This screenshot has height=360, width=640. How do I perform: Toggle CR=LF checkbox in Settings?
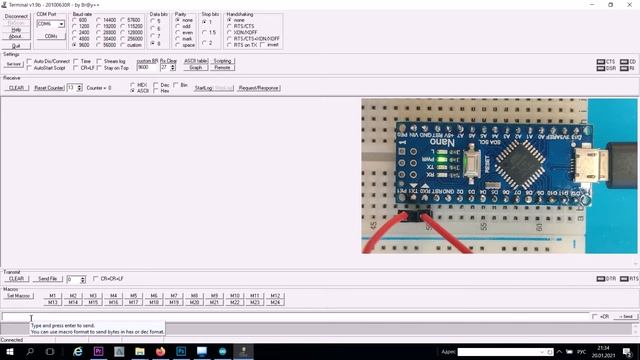(76, 68)
